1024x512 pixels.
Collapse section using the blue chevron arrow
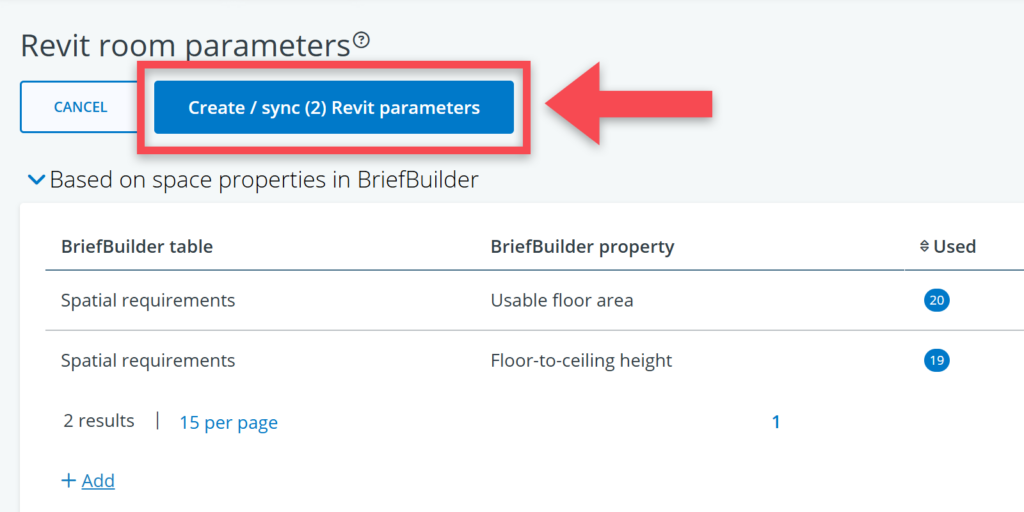36,180
